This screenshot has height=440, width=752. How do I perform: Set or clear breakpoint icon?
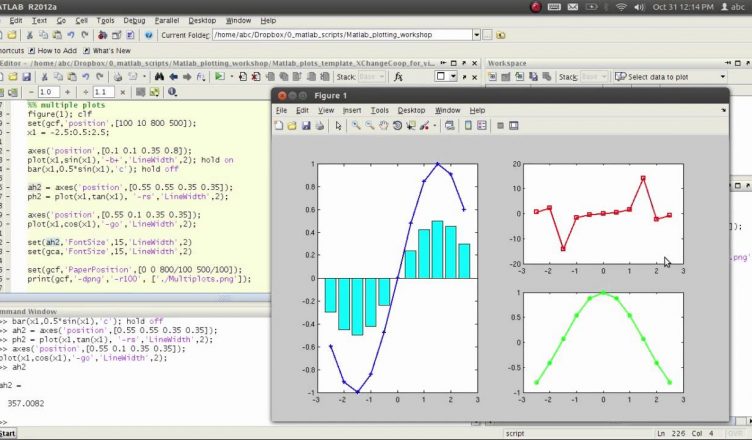[243, 77]
